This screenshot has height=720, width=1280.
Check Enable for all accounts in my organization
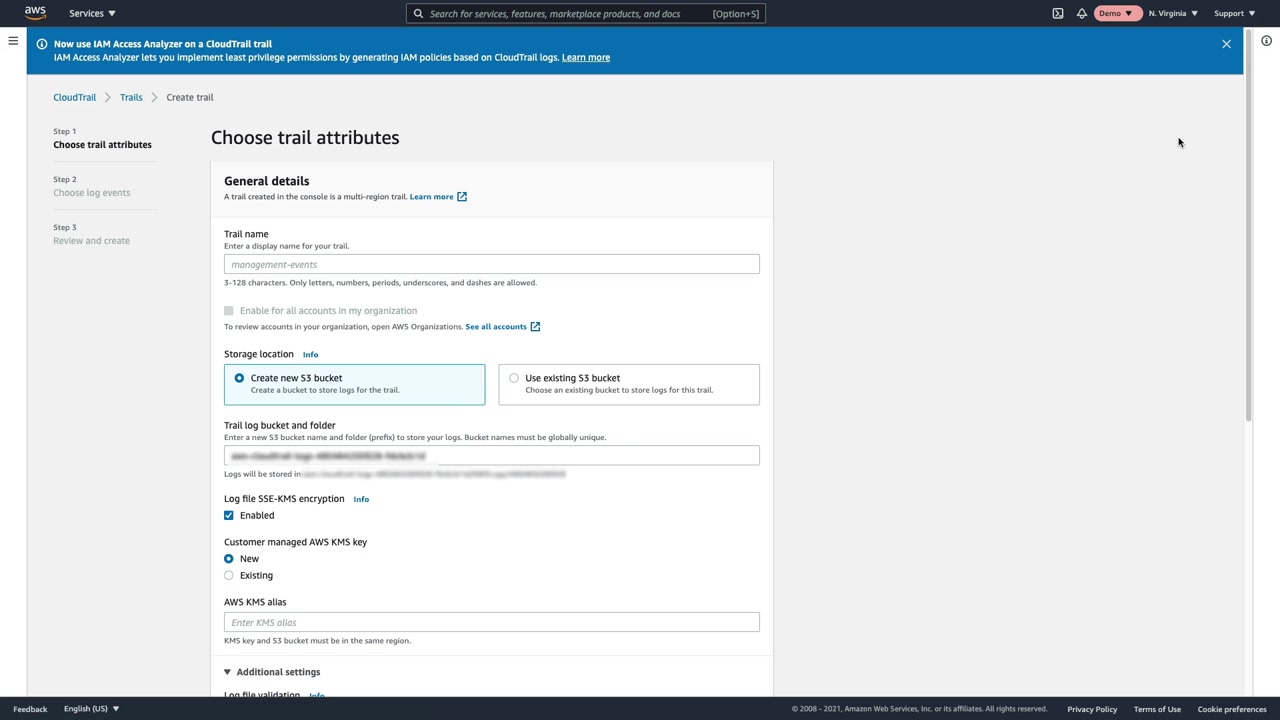click(x=229, y=311)
